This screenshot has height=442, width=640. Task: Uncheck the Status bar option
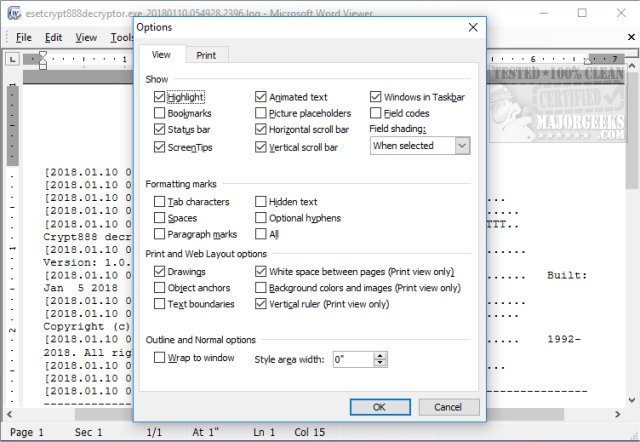(159, 129)
